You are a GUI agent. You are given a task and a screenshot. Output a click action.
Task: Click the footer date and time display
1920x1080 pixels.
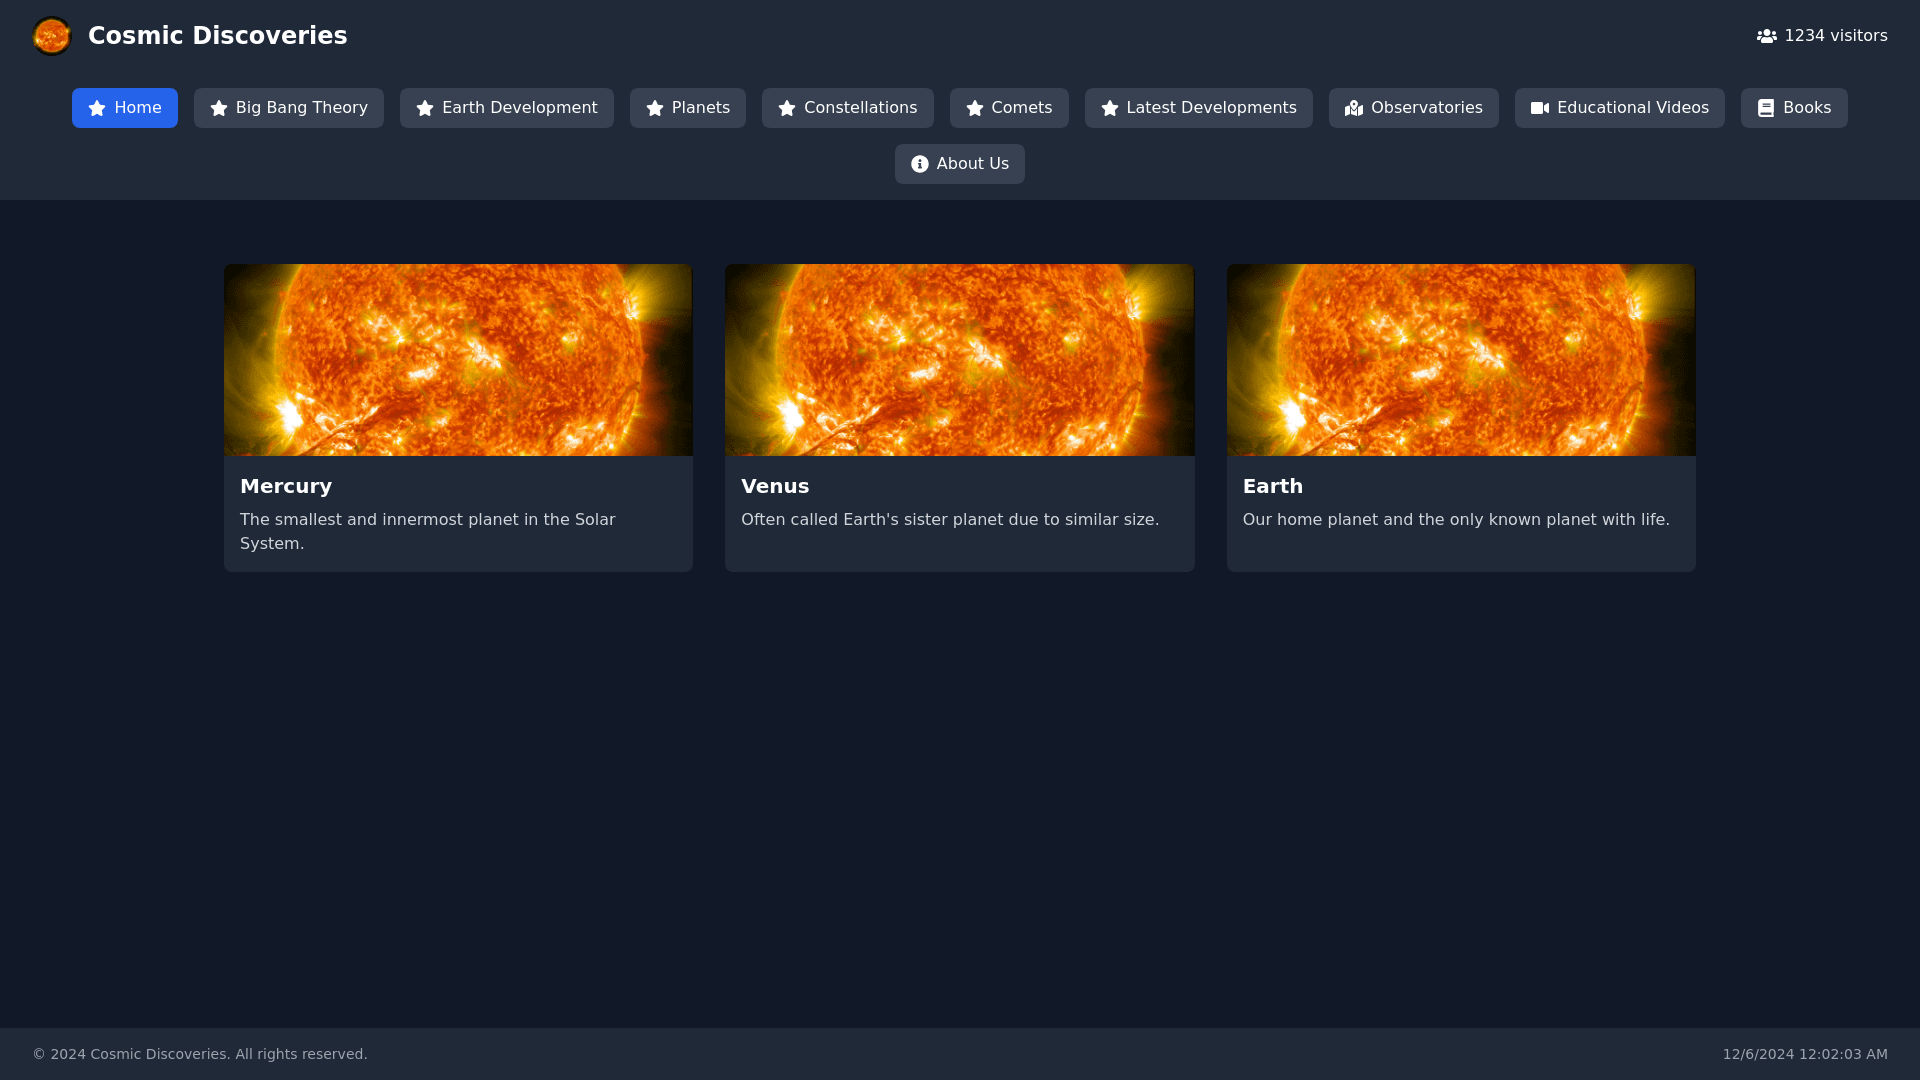pos(1804,1054)
